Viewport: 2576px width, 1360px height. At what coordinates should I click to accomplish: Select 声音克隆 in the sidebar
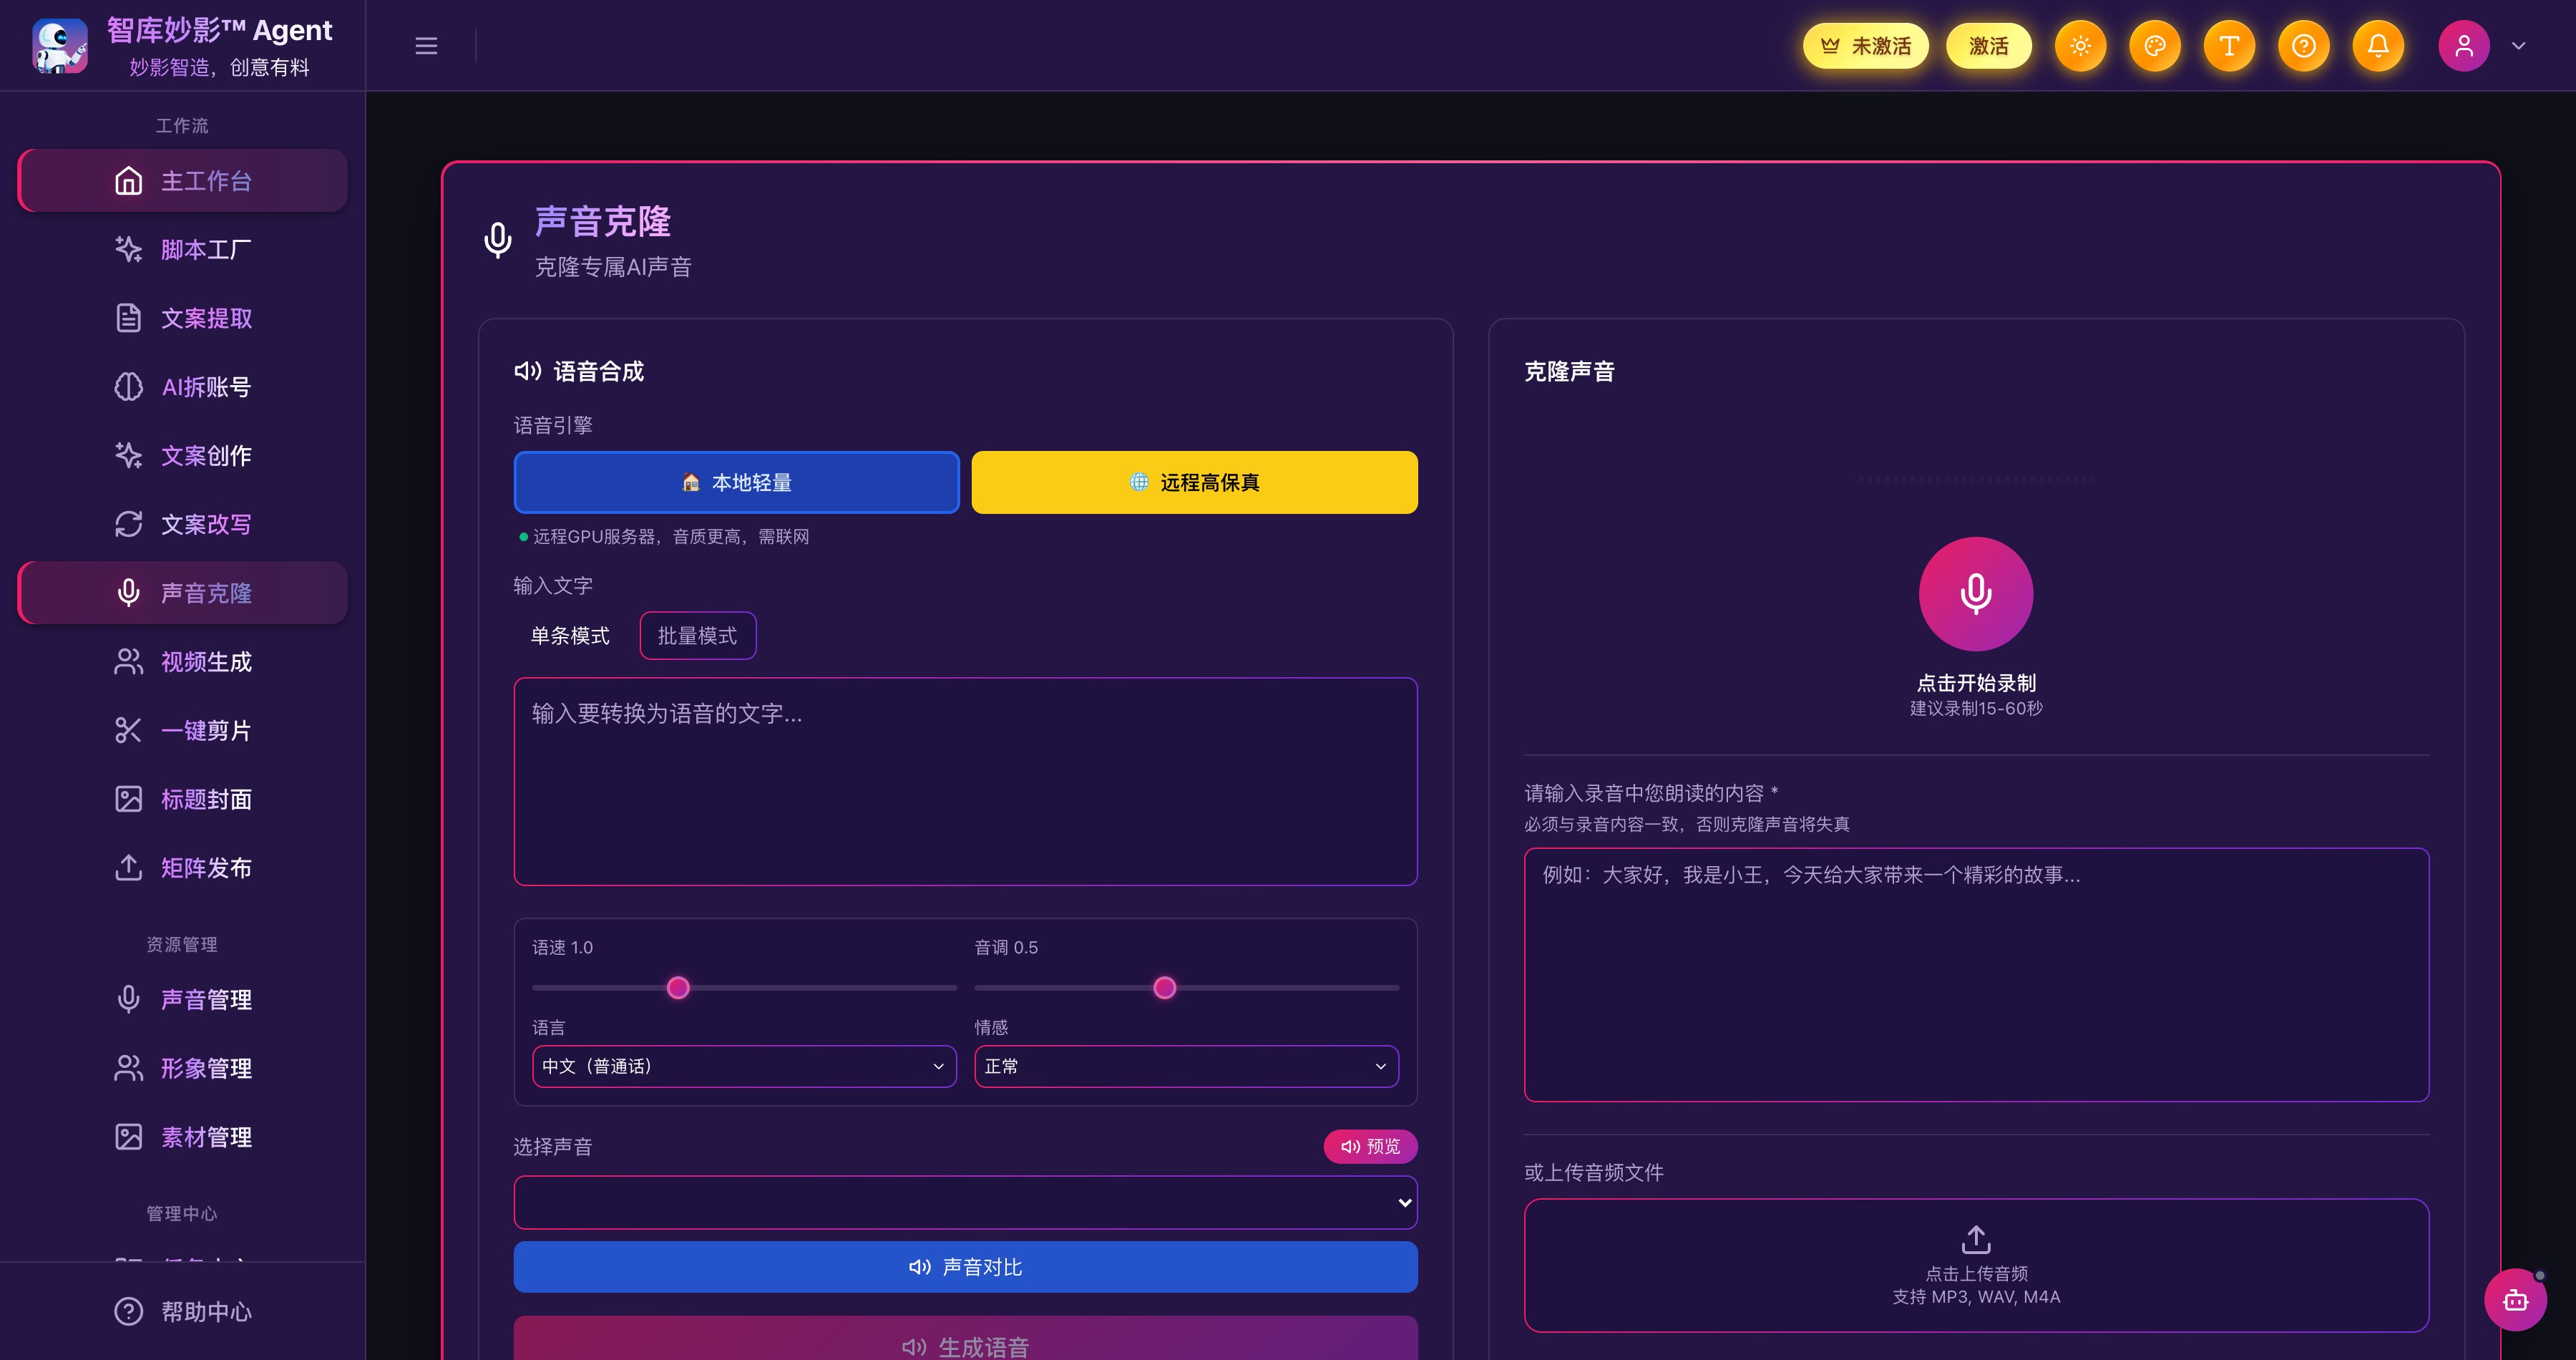point(183,593)
